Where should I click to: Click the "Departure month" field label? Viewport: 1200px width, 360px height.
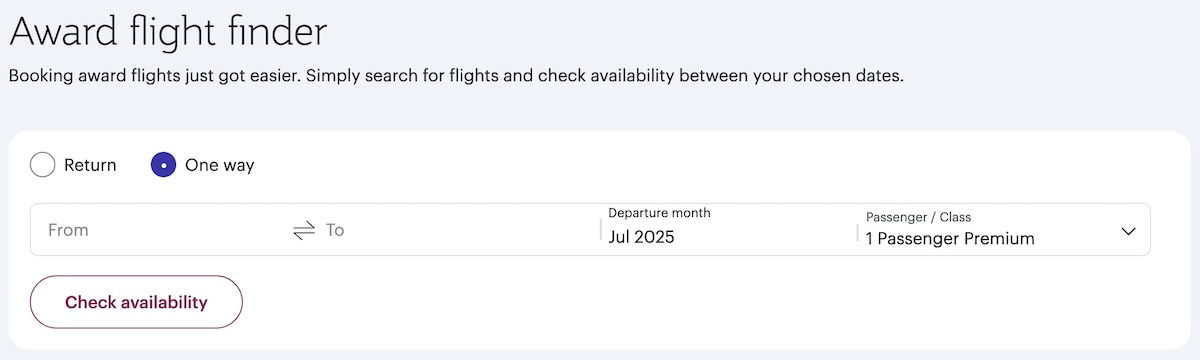coord(659,213)
